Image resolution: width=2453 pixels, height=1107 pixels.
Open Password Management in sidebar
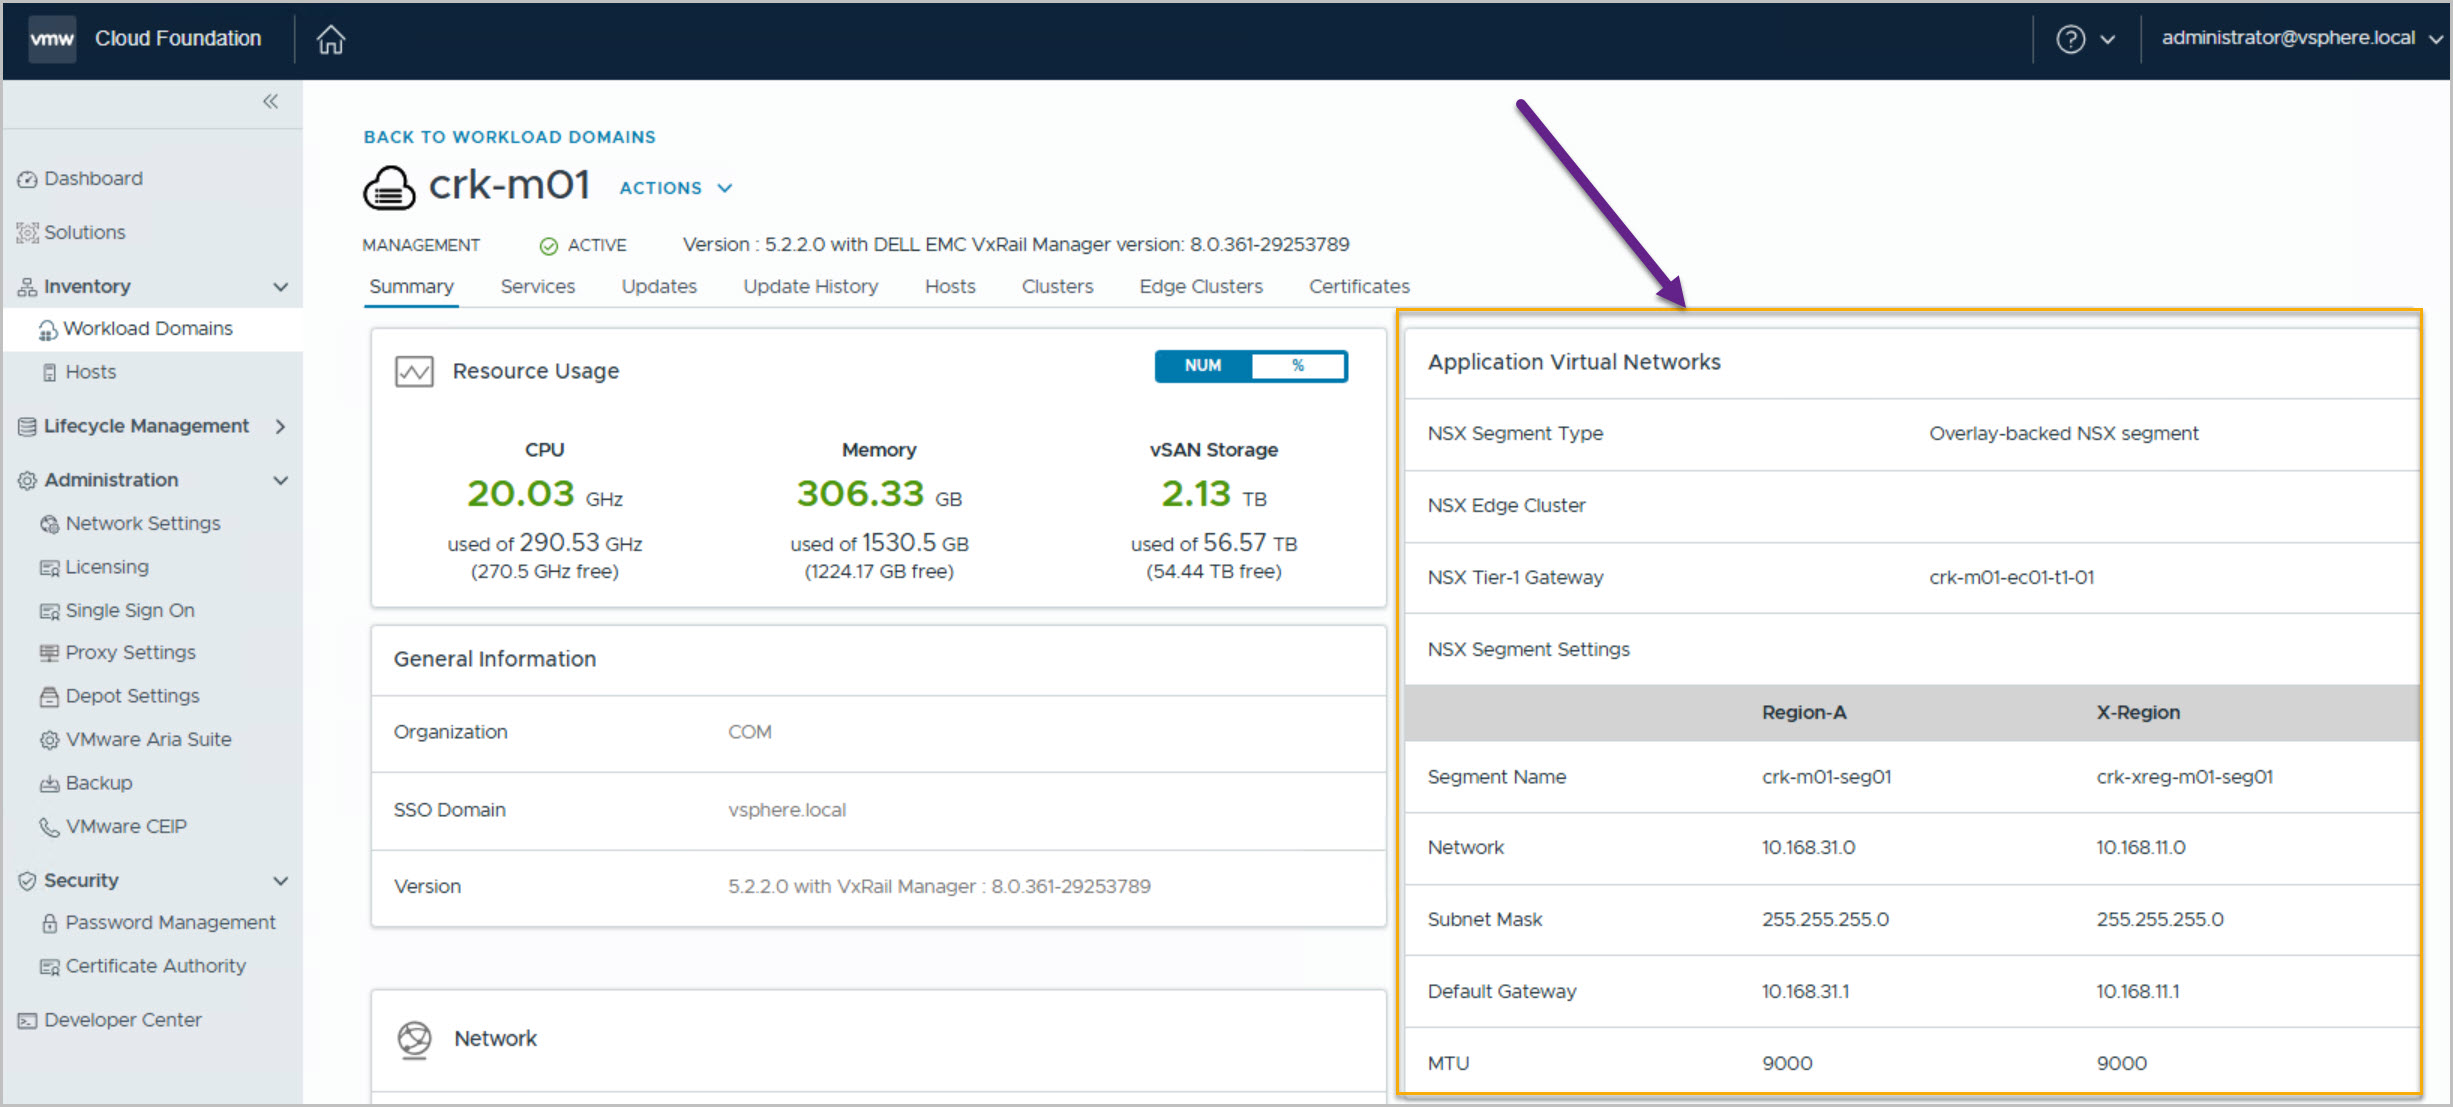170,923
